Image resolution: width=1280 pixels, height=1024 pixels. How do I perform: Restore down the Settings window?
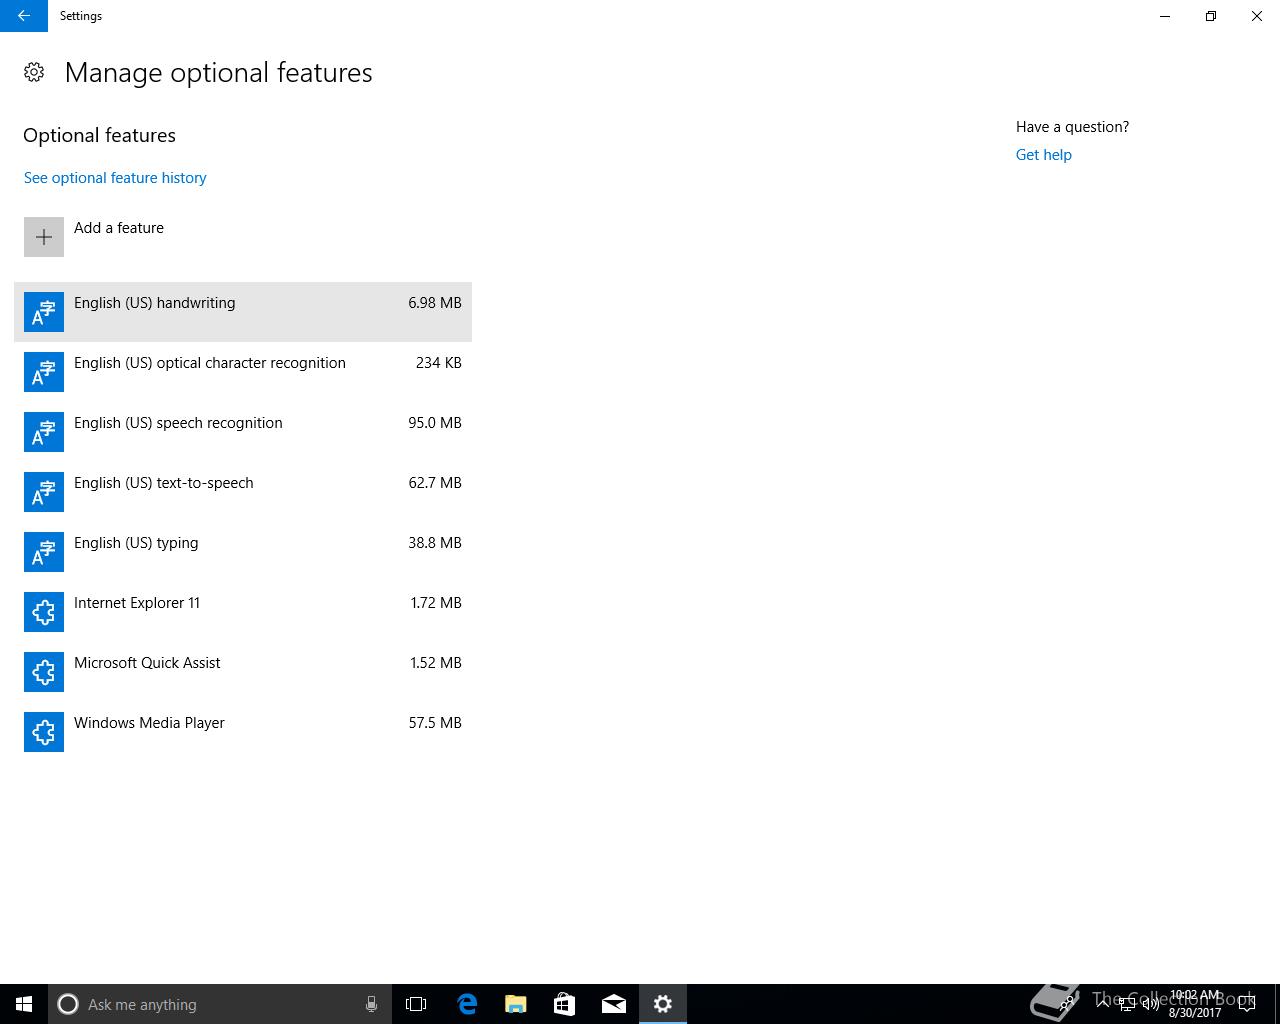coord(1211,16)
